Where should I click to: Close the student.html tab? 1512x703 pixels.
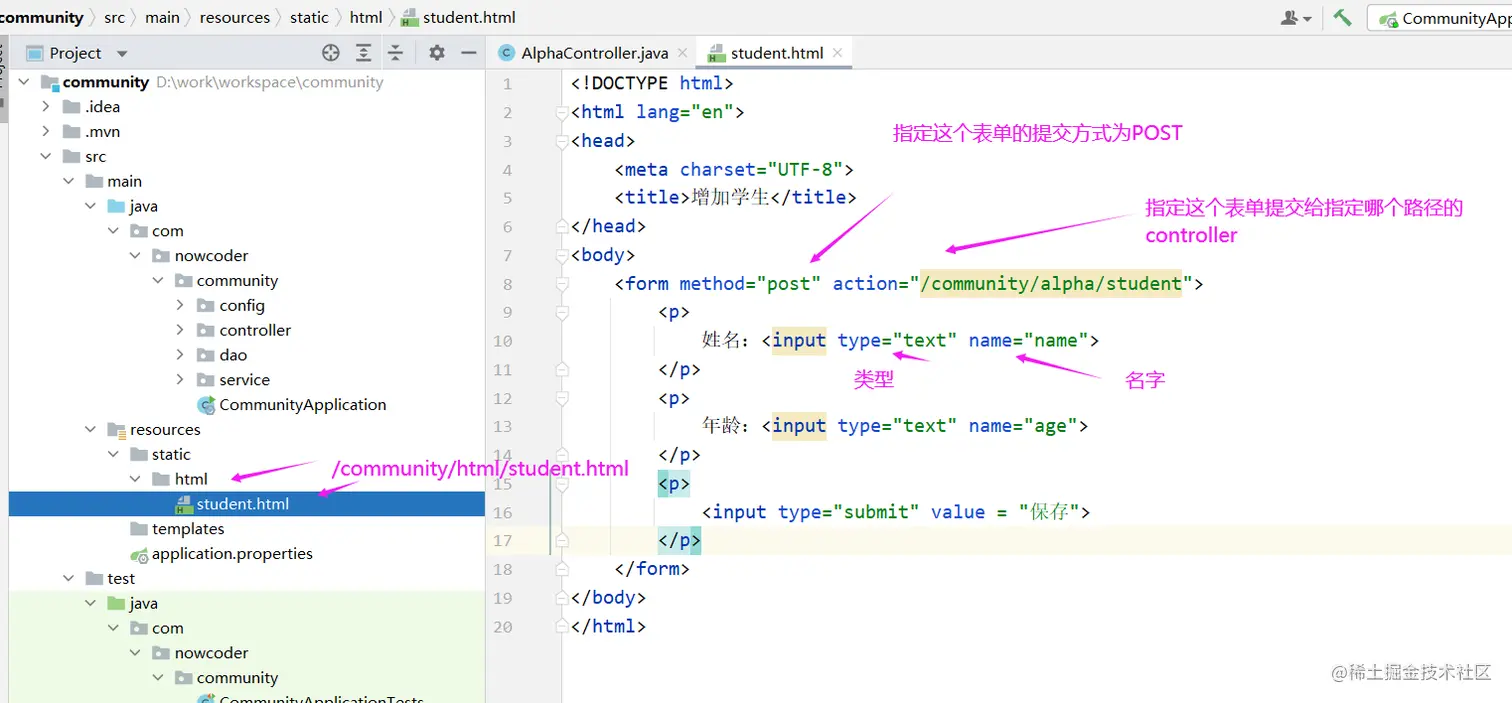[x=837, y=53]
